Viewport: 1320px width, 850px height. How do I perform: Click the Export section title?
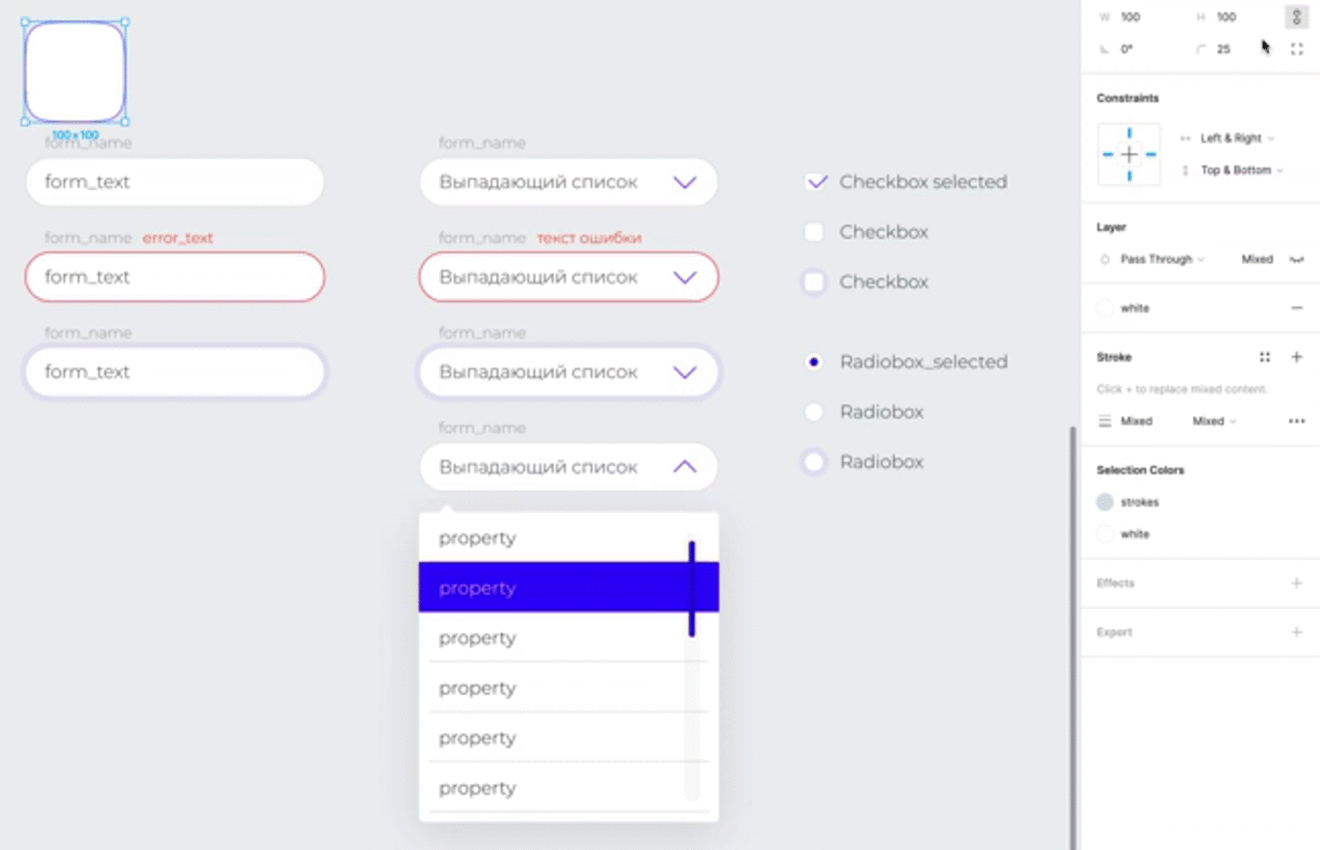tap(1114, 632)
